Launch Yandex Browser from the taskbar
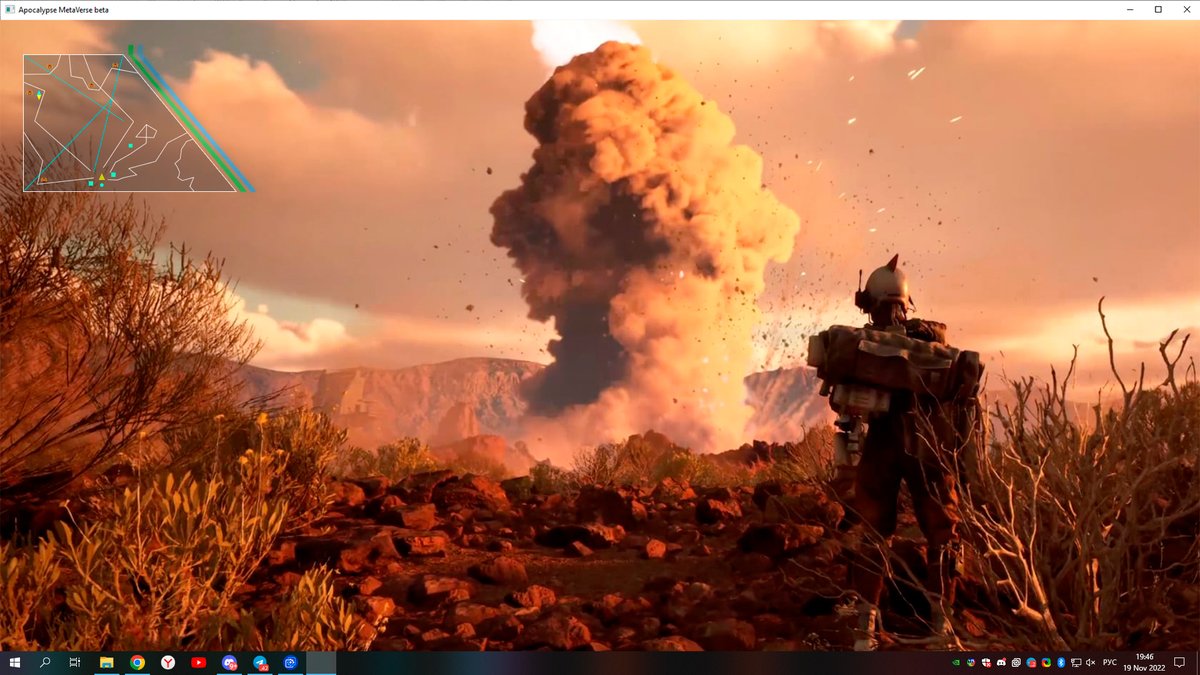 click(168, 662)
